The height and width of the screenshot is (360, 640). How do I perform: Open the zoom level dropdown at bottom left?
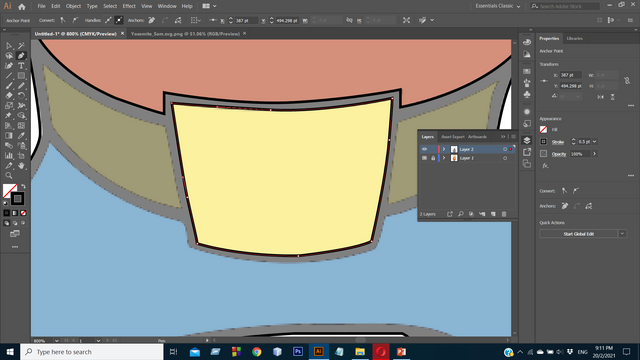(x=56, y=340)
